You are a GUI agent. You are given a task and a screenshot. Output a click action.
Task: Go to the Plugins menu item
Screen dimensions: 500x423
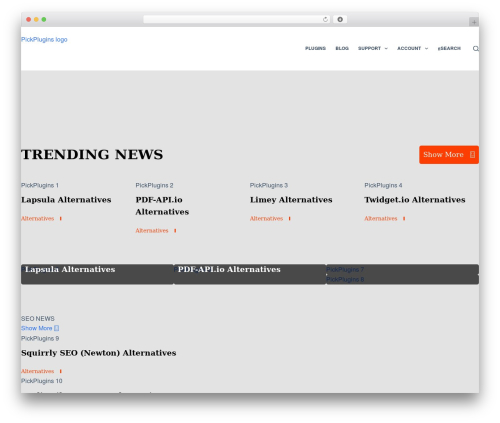tap(315, 49)
